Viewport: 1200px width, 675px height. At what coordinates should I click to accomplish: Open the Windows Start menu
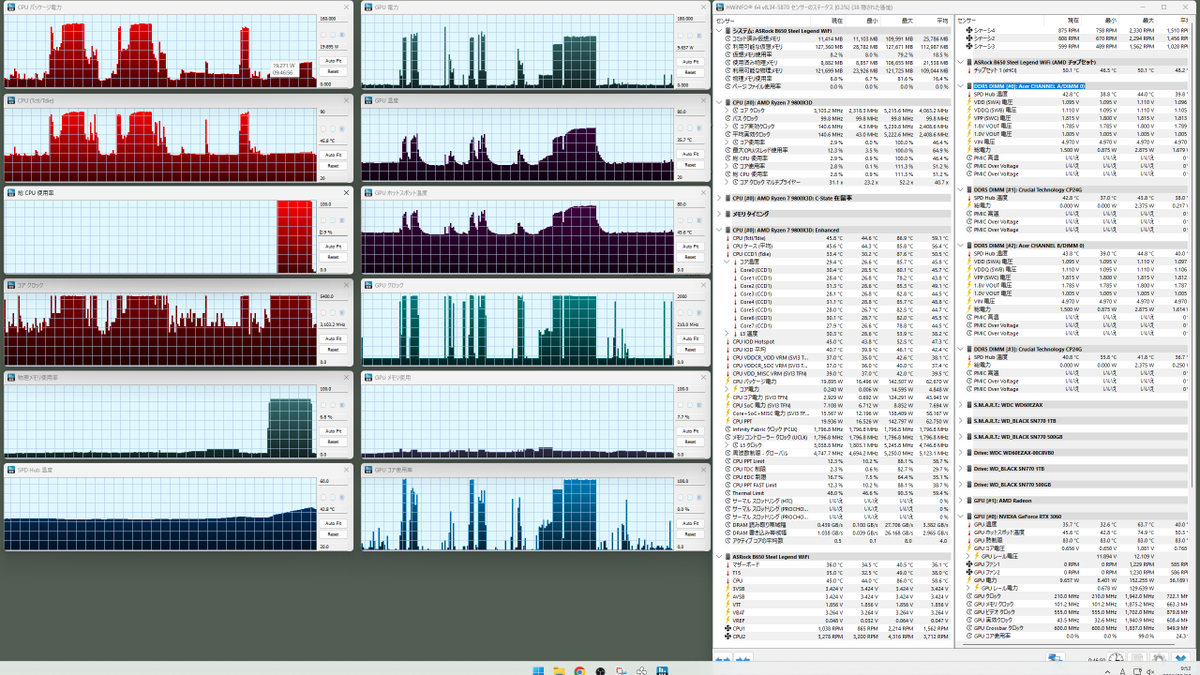(538, 671)
